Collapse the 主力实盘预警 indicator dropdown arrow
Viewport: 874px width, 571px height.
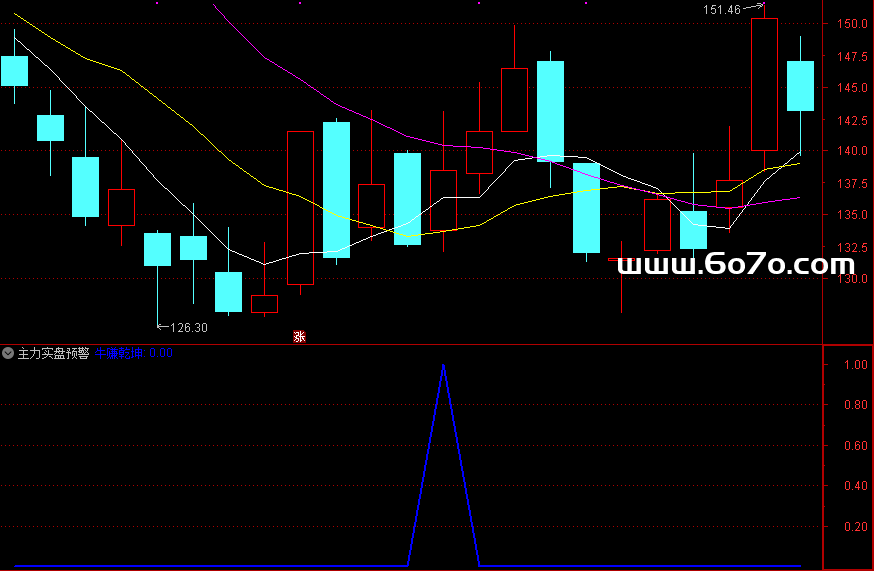tap(9, 353)
